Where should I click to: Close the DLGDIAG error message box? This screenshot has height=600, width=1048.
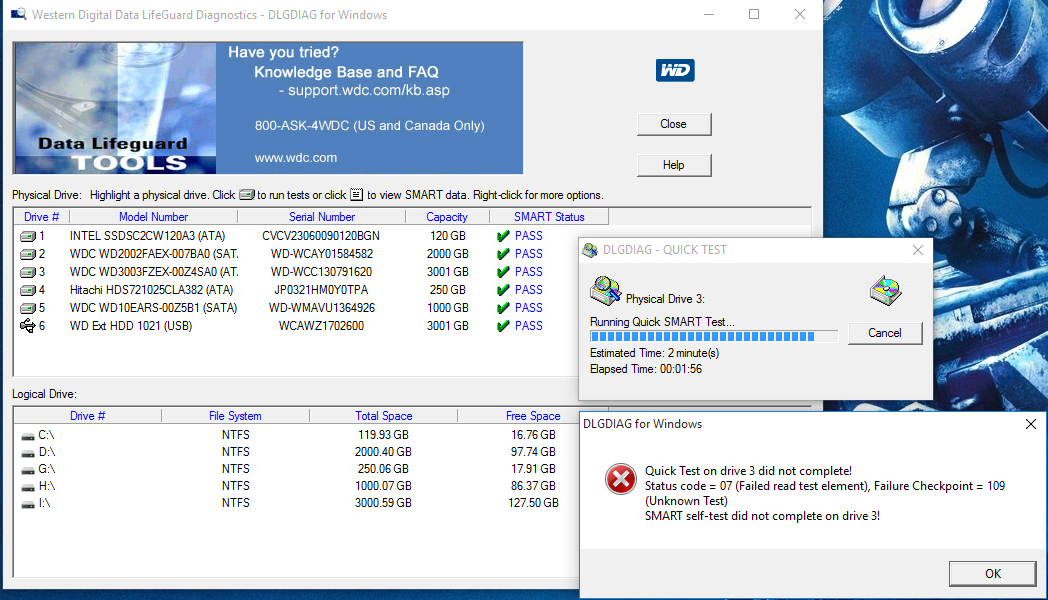pos(1031,424)
